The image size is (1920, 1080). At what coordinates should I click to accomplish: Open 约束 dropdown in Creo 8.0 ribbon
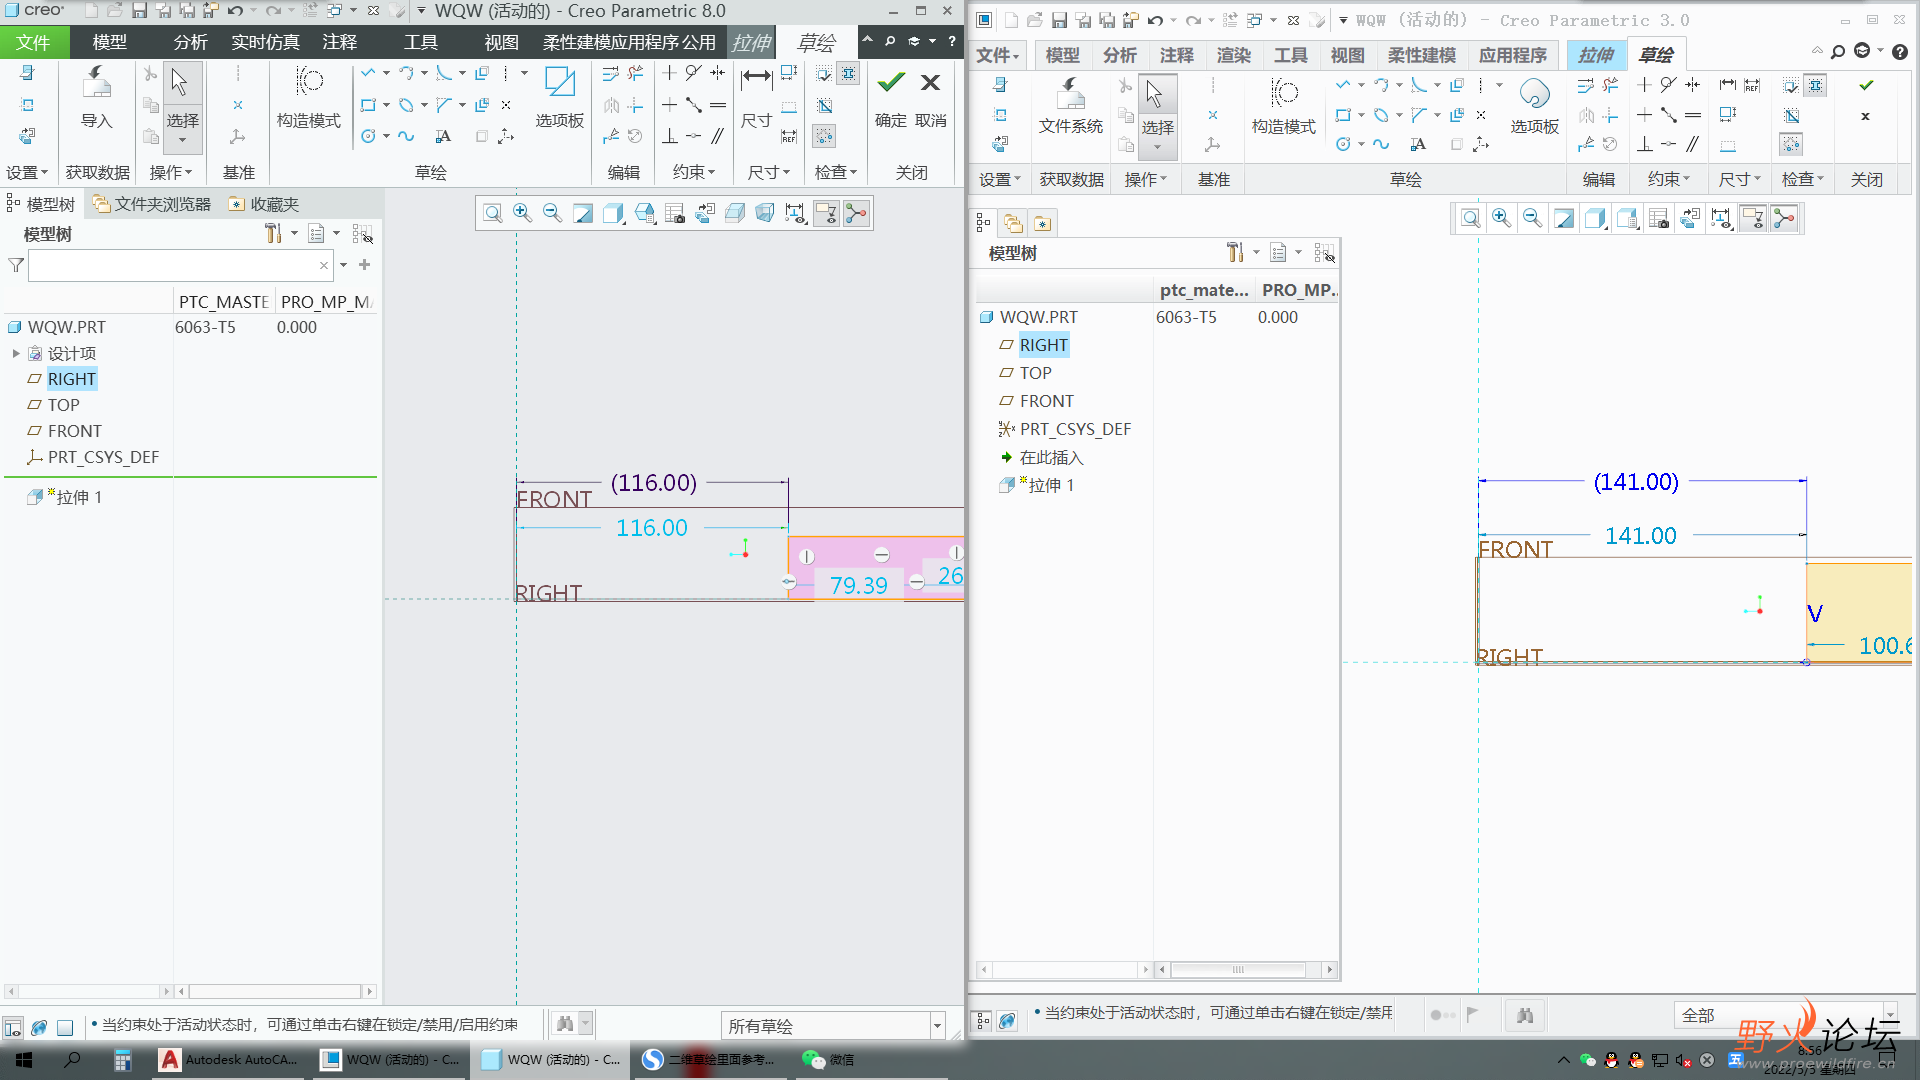[x=694, y=172]
